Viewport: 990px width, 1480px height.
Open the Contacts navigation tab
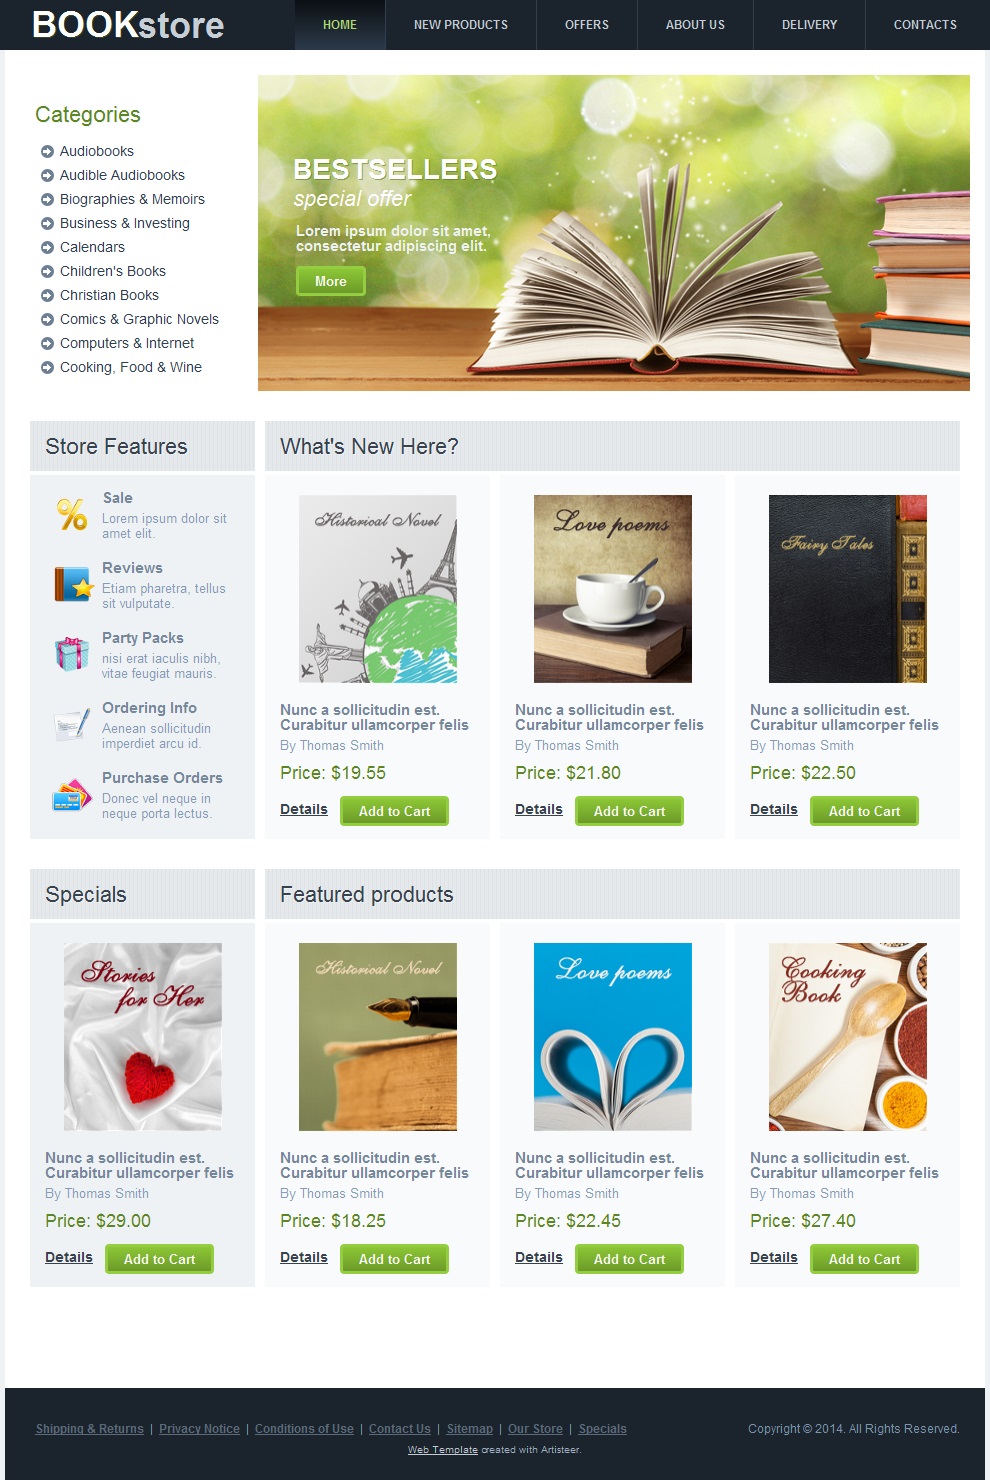coord(925,25)
